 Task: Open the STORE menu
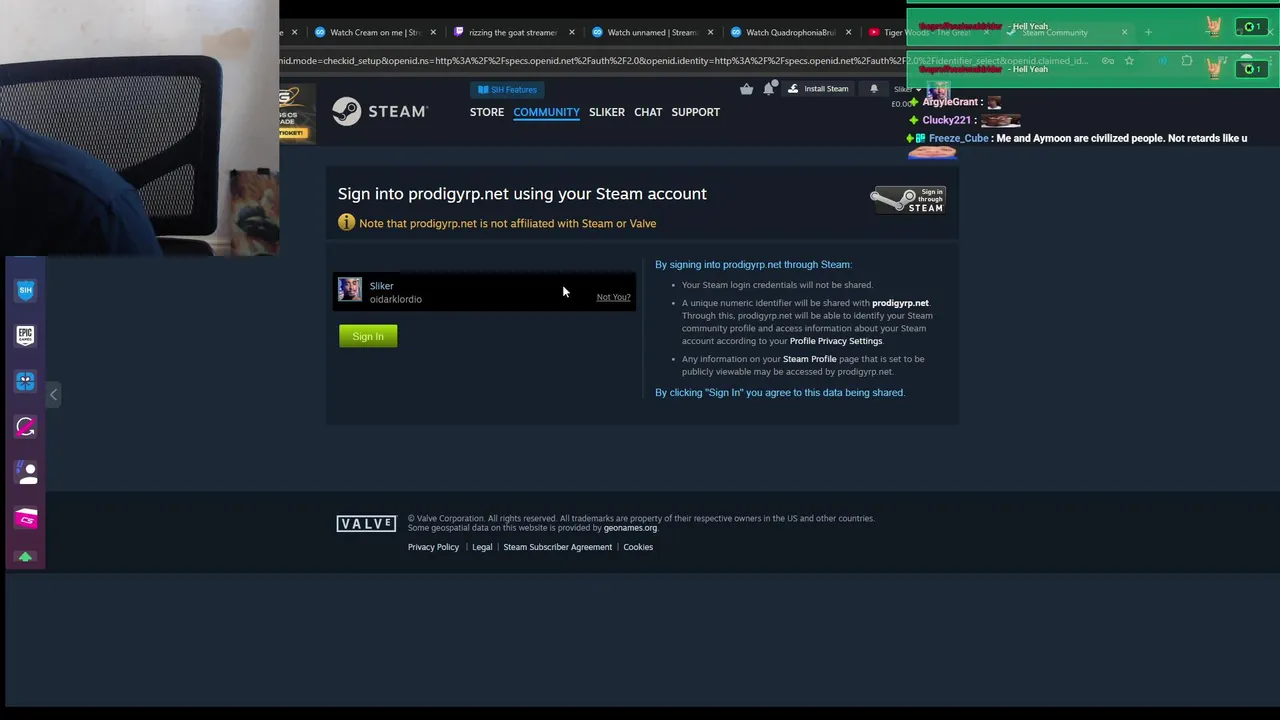pos(487,112)
